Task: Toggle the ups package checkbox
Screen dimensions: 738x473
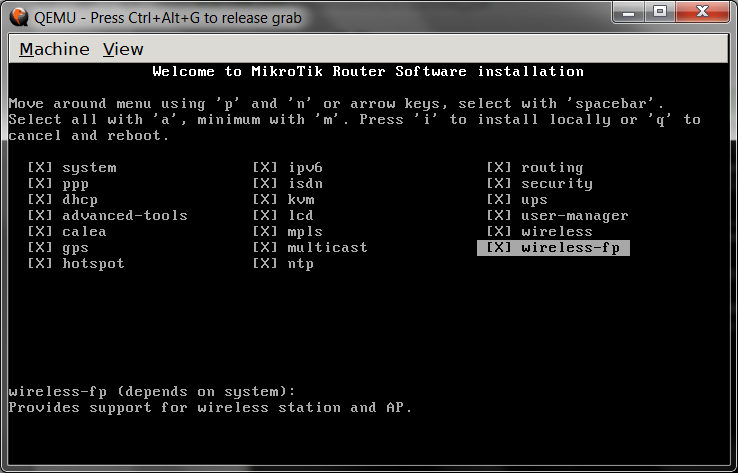Action: tap(499, 200)
